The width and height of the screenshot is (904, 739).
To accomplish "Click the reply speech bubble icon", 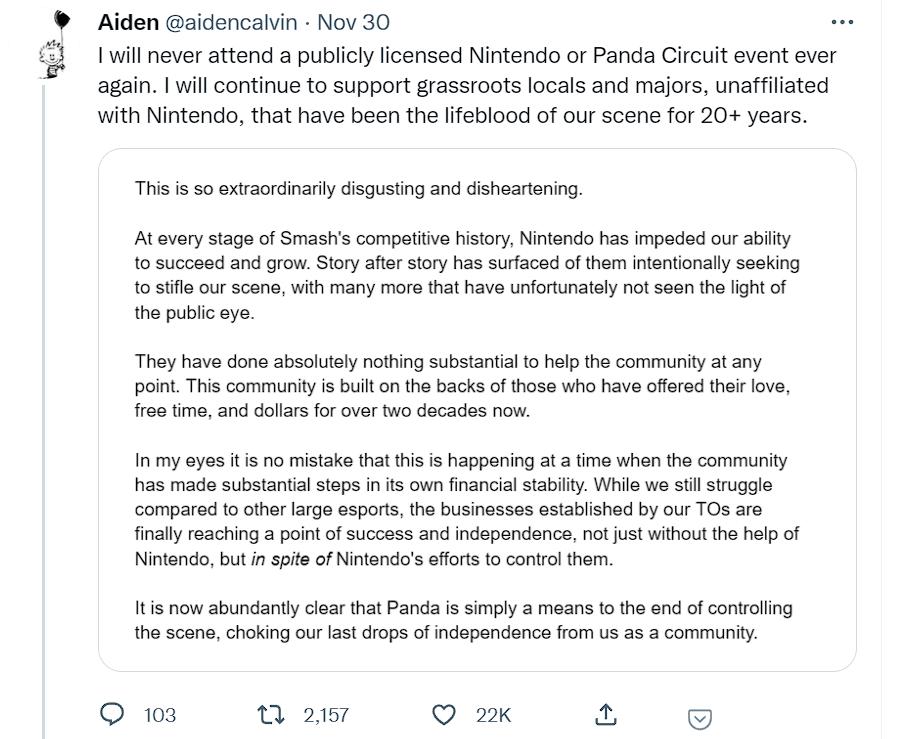I will click(112, 714).
